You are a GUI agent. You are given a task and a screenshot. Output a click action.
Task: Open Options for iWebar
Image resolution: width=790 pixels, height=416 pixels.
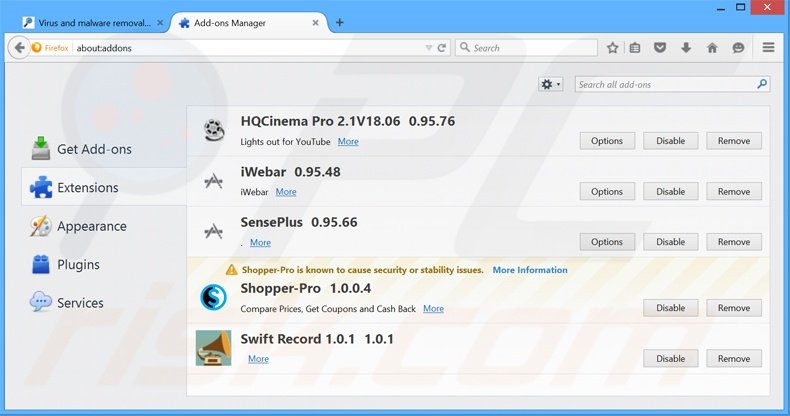point(607,191)
